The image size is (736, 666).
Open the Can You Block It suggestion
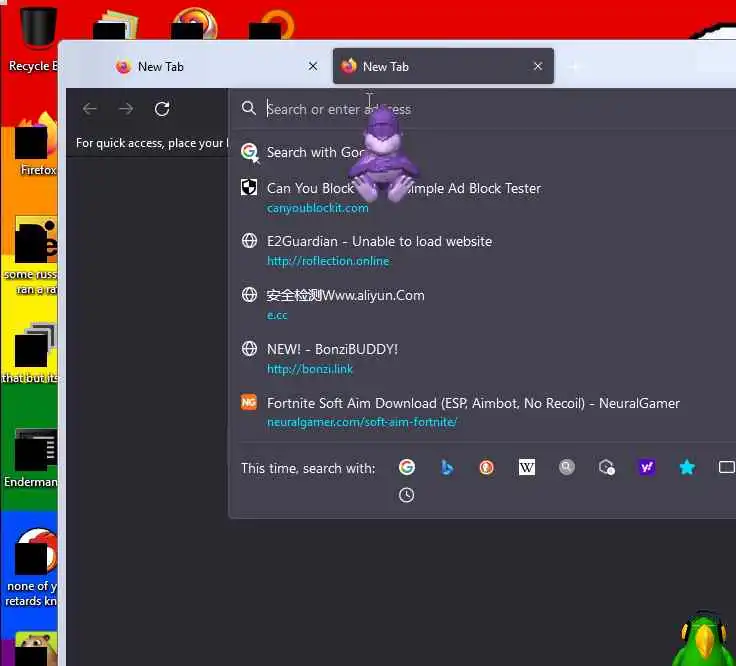tap(483, 198)
